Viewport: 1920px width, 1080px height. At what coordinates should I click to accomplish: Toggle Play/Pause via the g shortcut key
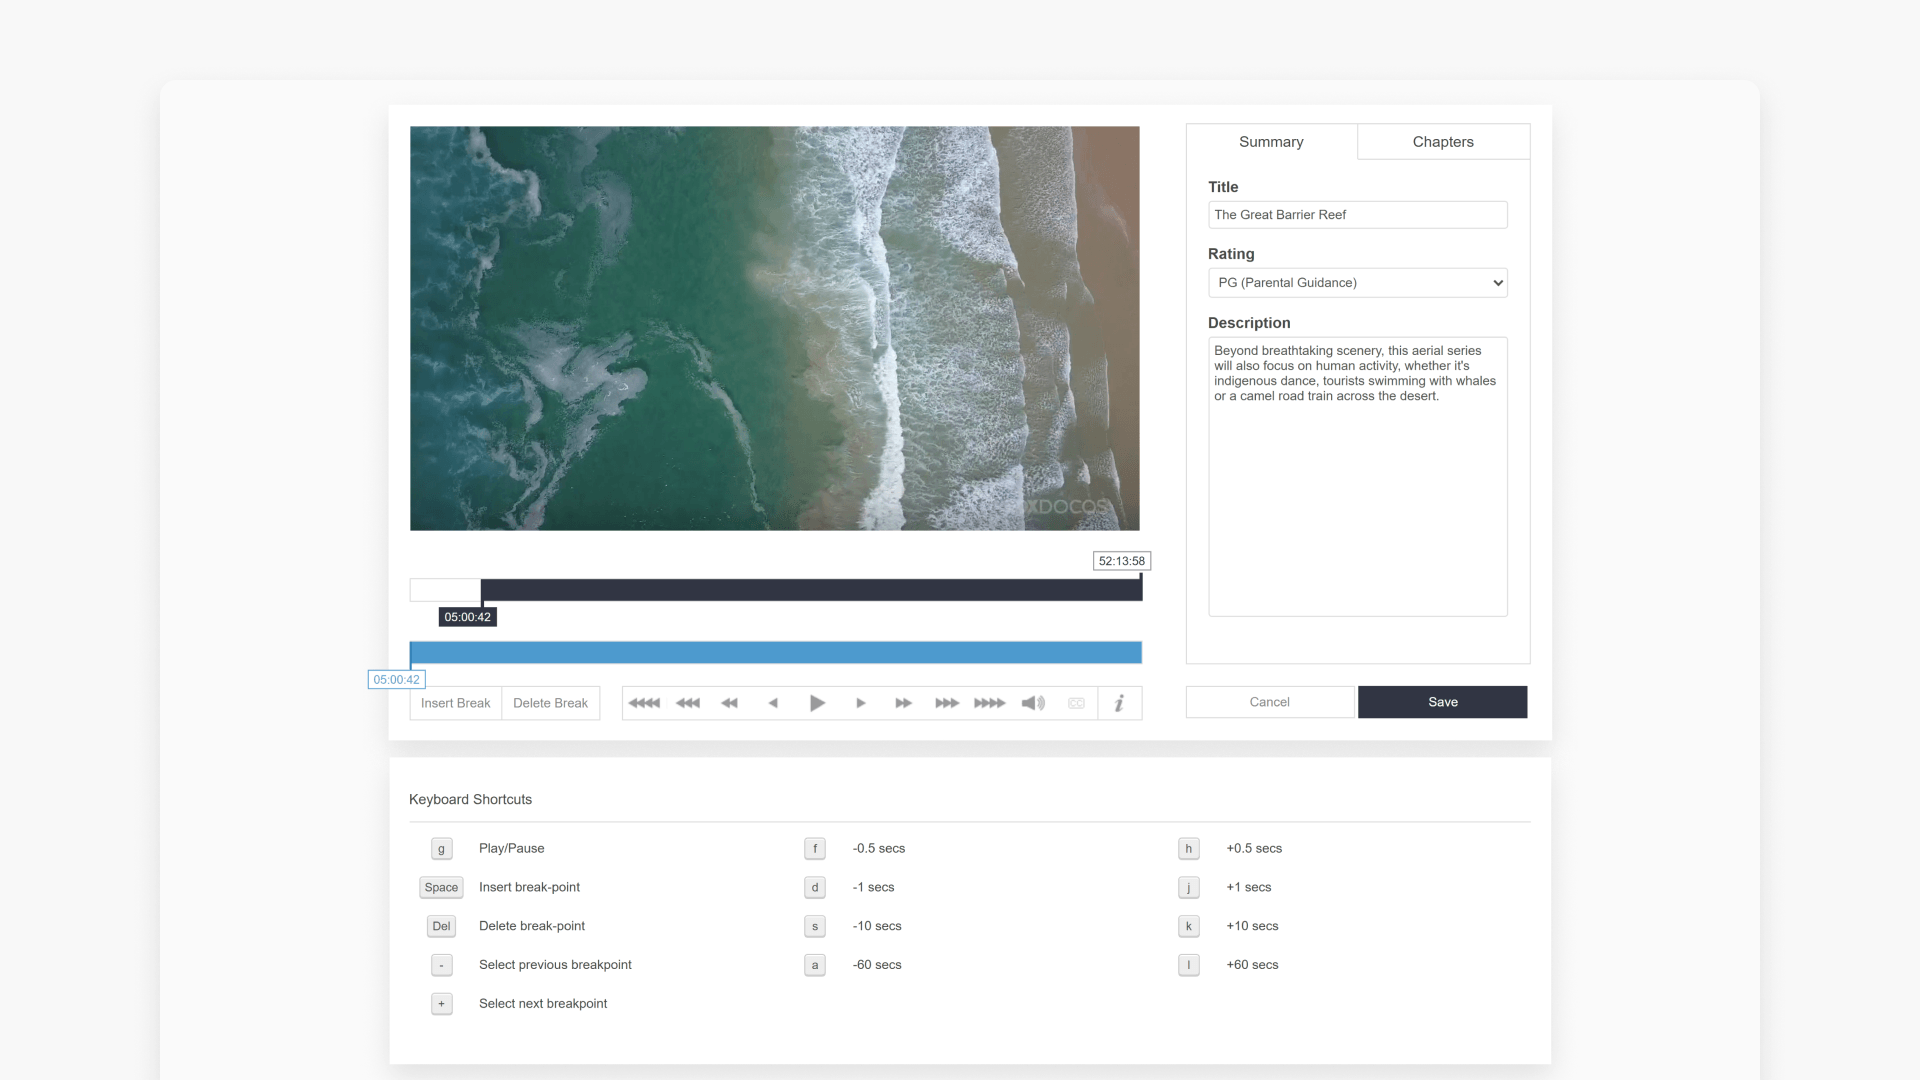click(x=441, y=848)
